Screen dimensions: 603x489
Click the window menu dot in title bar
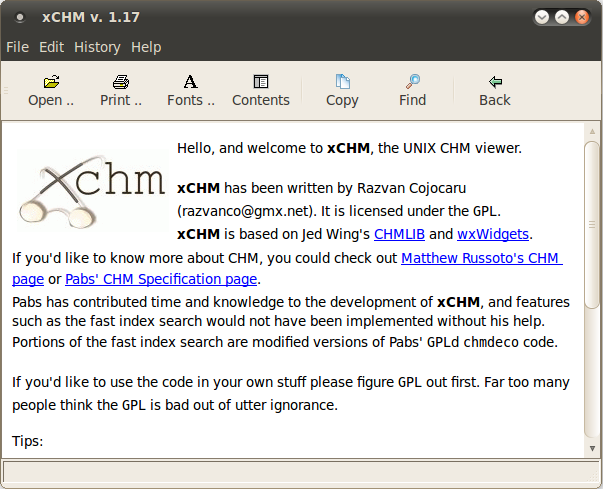click(x=20, y=17)
